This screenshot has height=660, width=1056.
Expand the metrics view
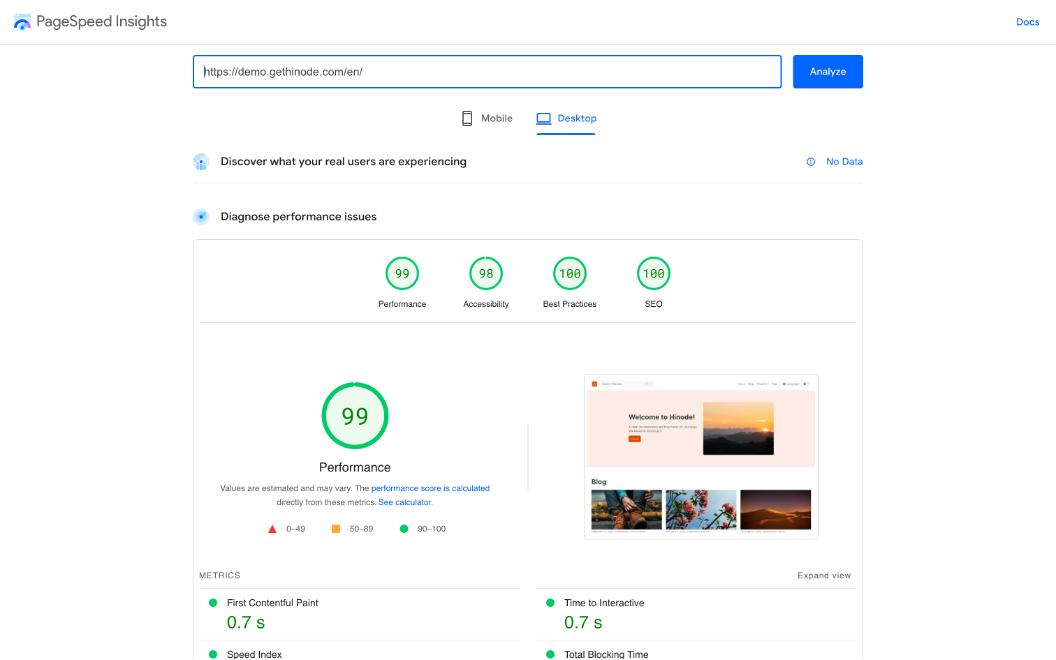(x=824, y=576)
